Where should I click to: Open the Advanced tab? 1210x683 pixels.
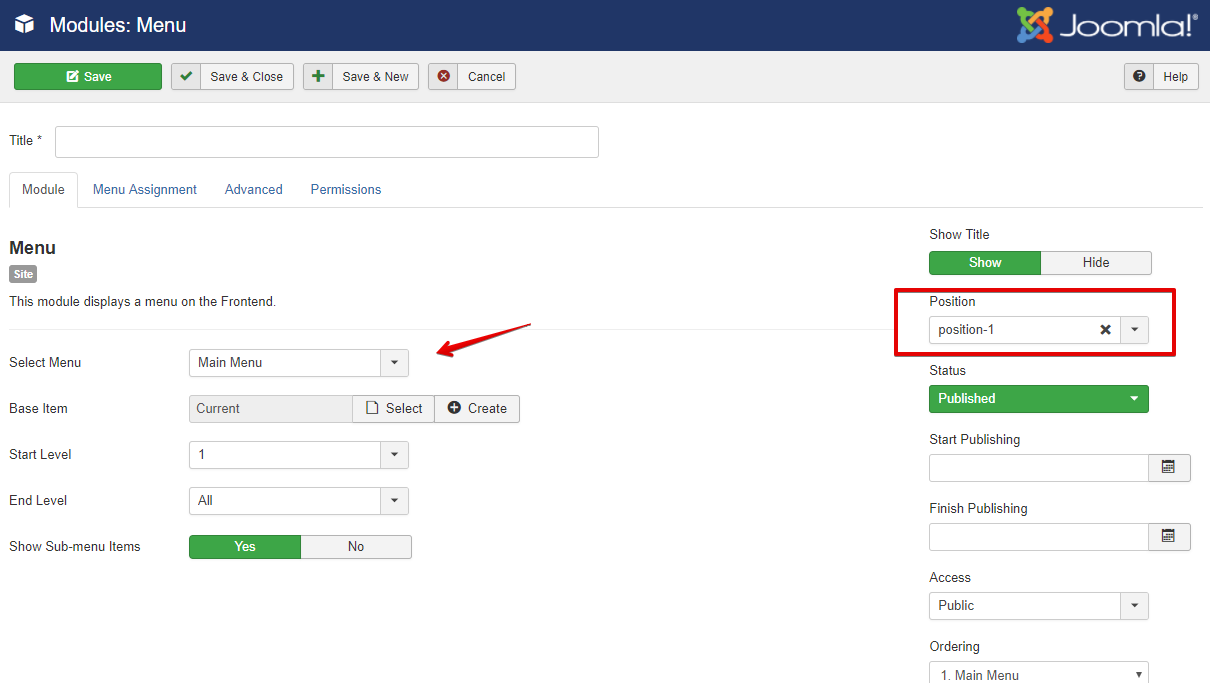(x=254, y=189)
